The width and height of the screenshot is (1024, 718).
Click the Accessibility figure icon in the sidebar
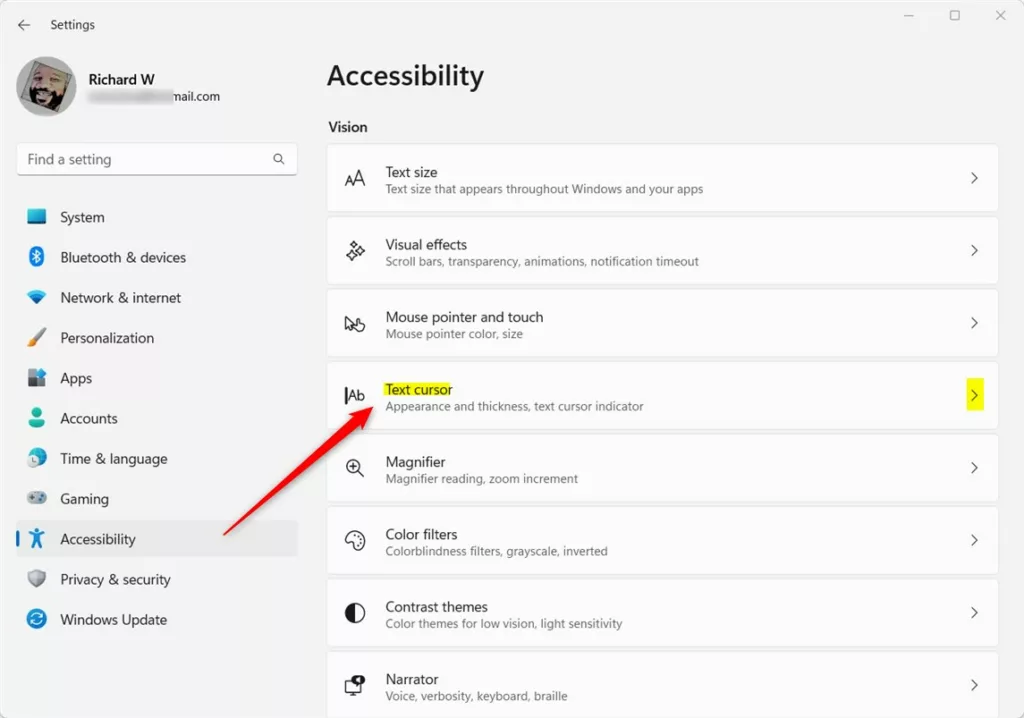pyautogui.click(x=37, y=538)
